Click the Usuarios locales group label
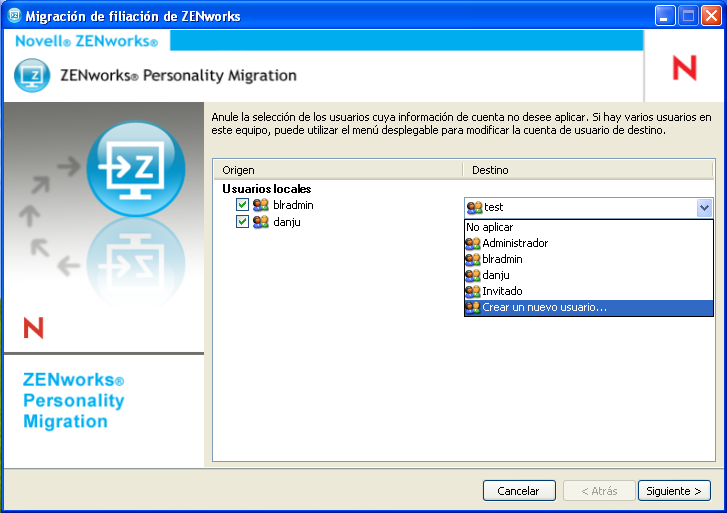Viewport: 727px width, 513px height. 267,189
